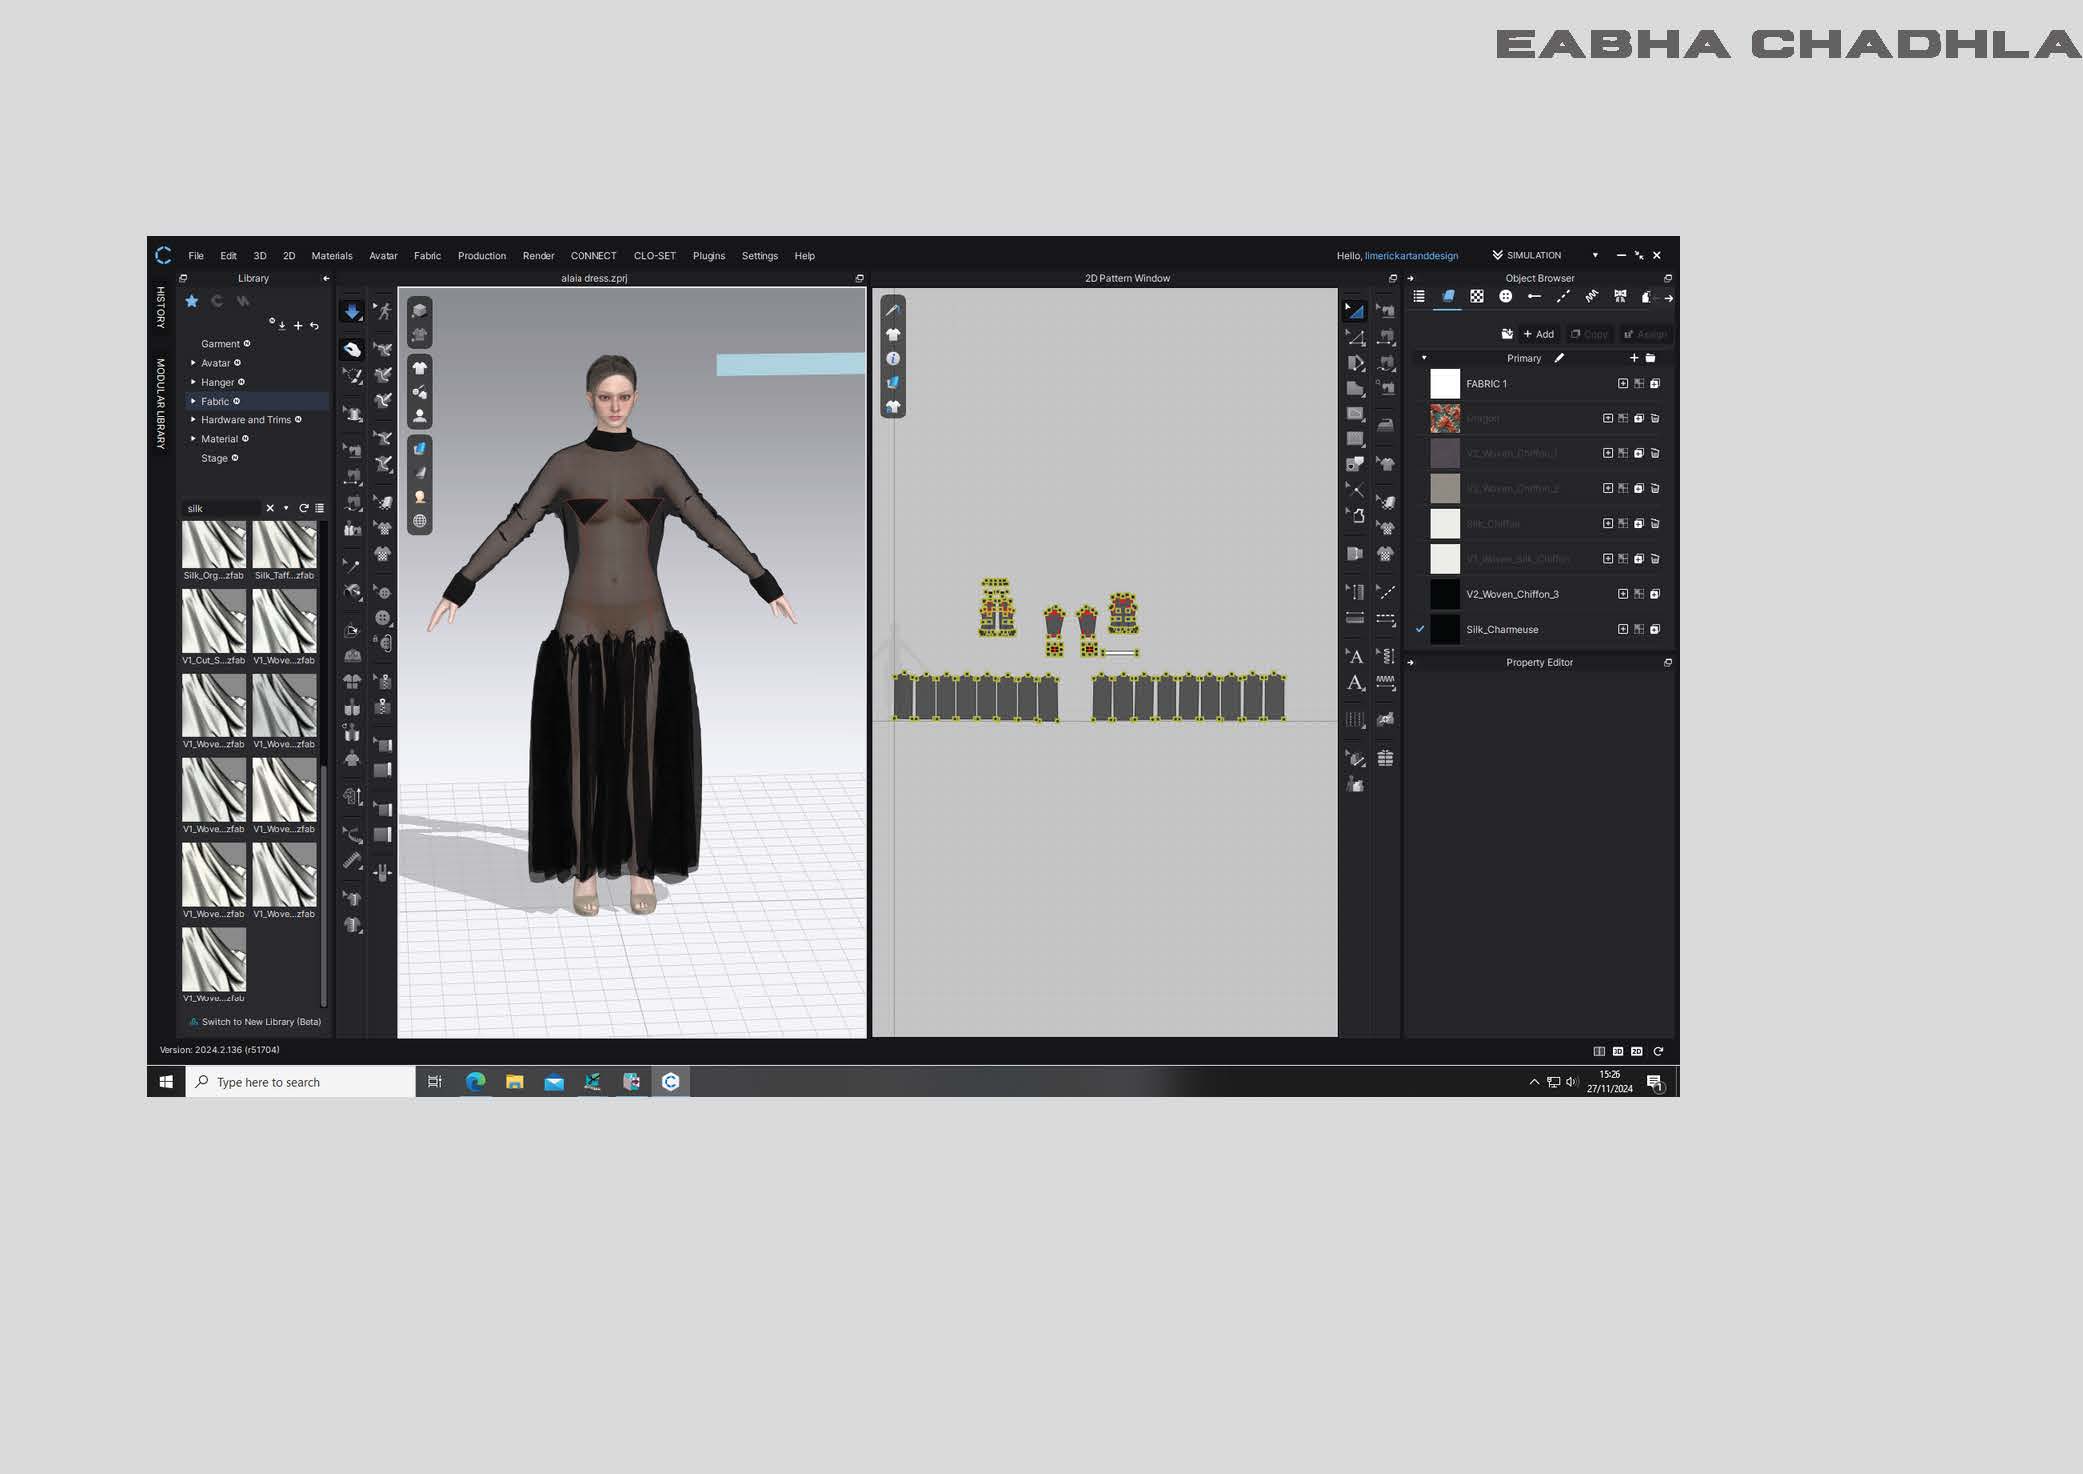Expand the Avatar library folder
Image resolution: width=2083 pixels, height=1474 pixels.
pos(194,363)
